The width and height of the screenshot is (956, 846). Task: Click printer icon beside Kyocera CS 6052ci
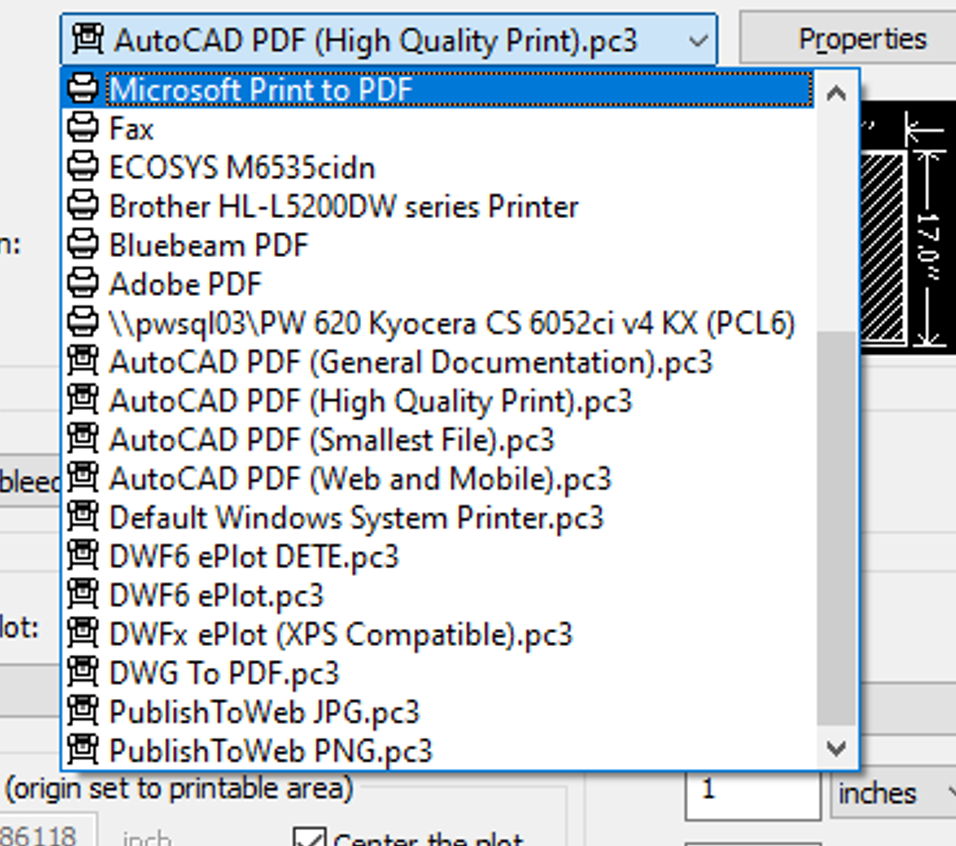pos(83,322)
